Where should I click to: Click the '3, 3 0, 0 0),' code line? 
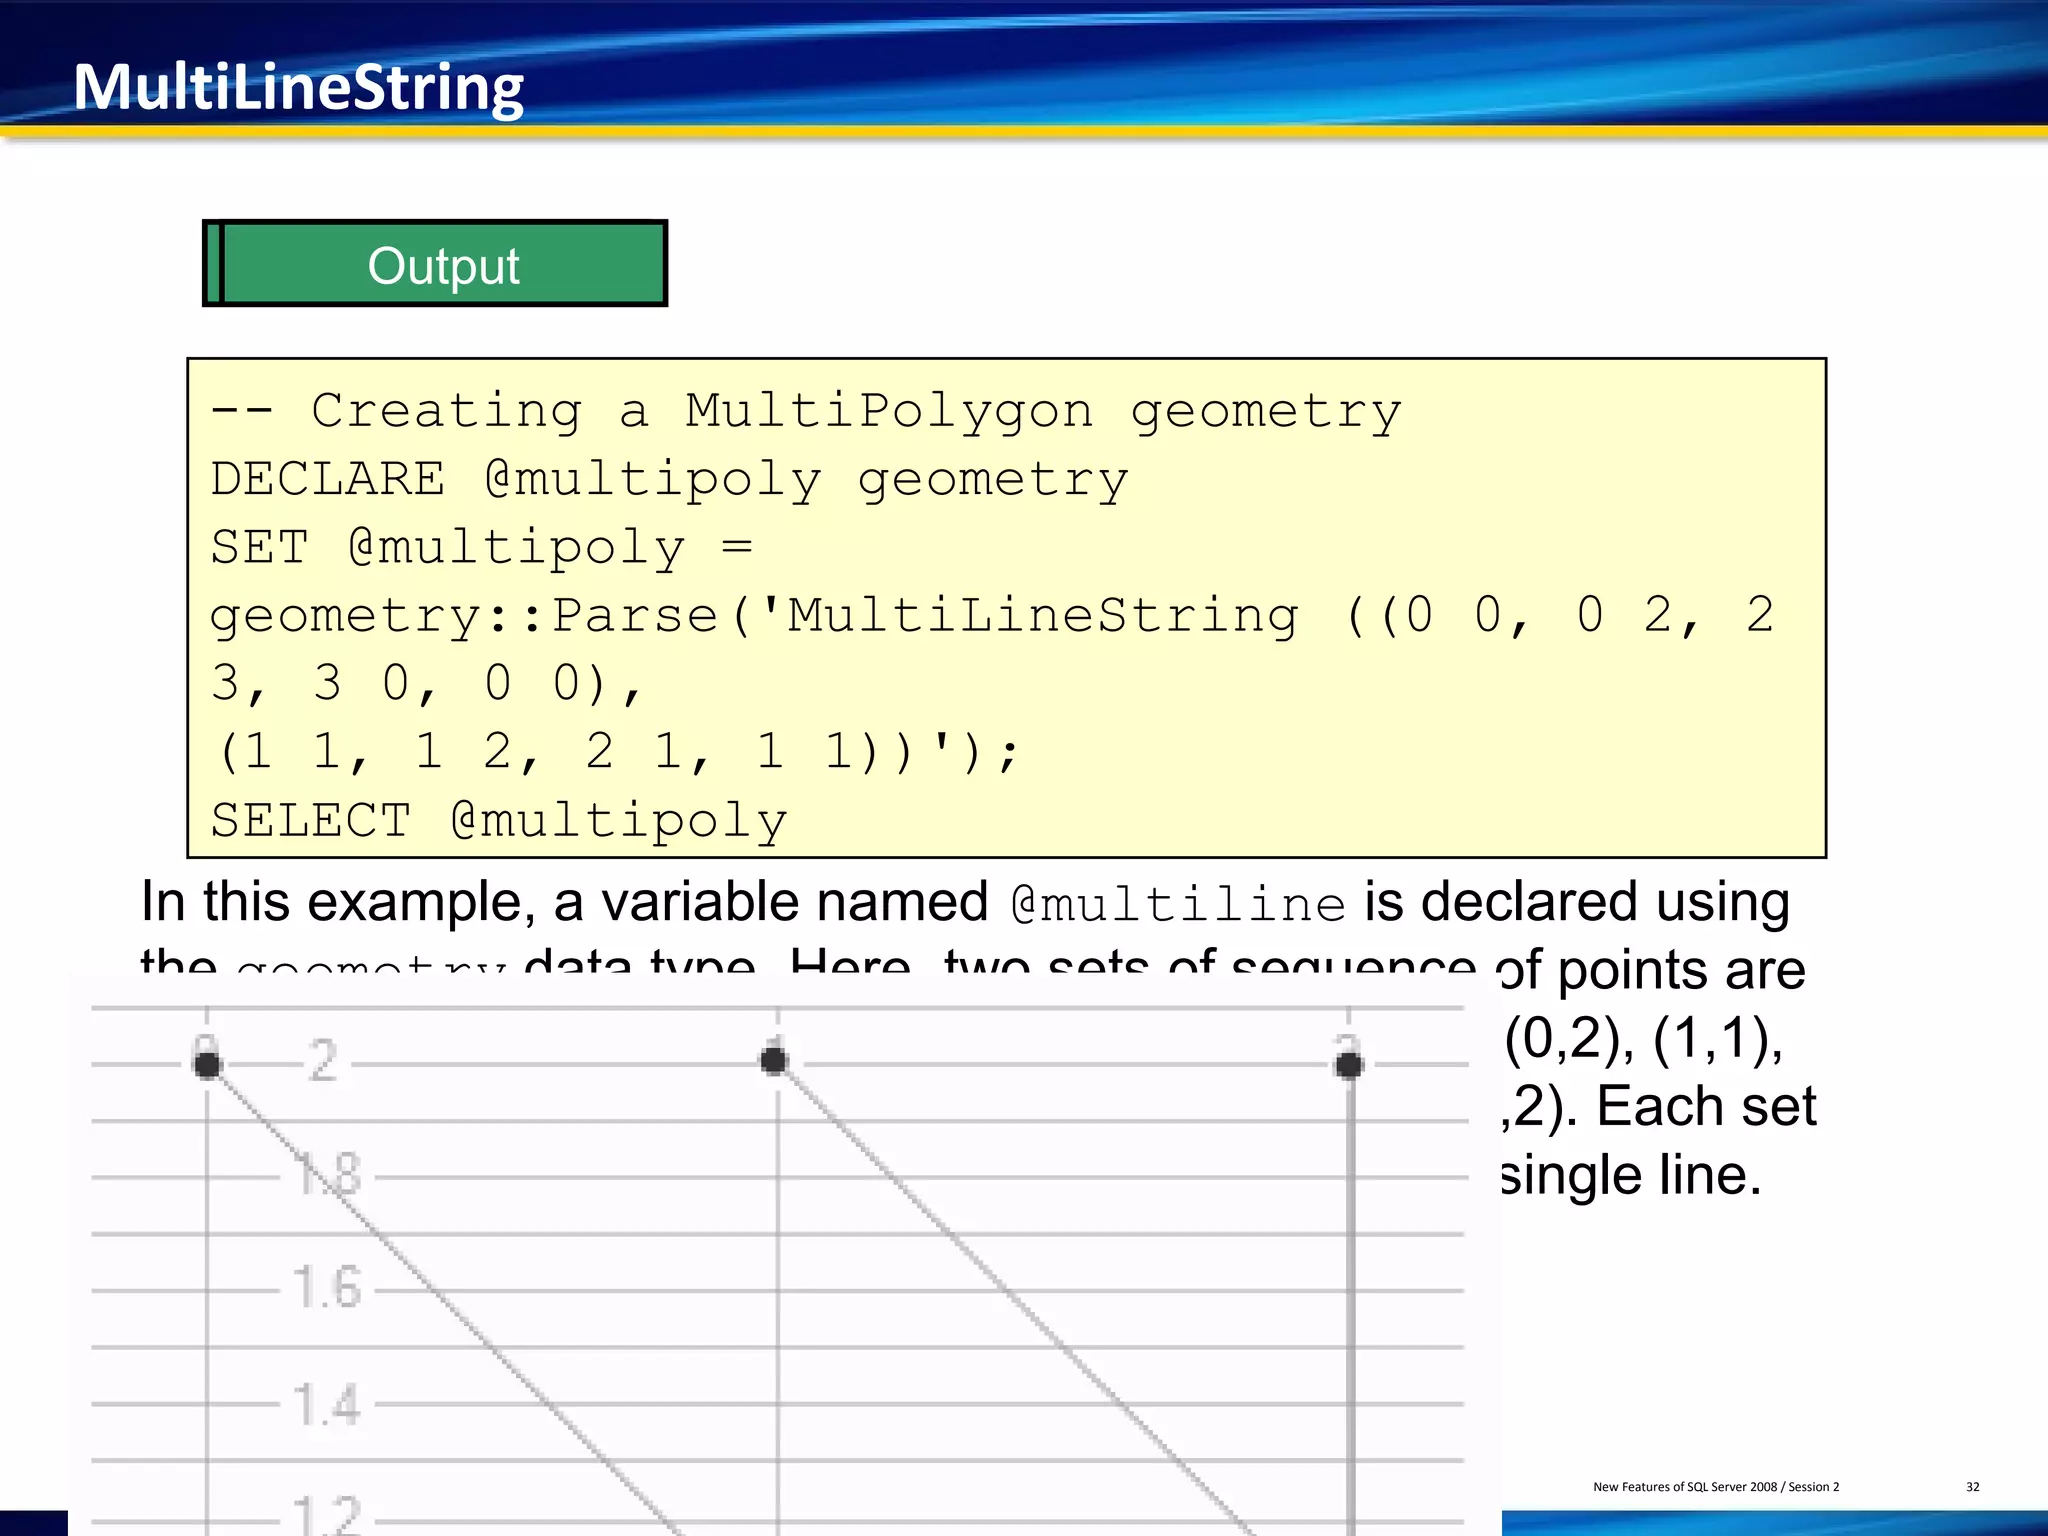[x=426, y=683]
